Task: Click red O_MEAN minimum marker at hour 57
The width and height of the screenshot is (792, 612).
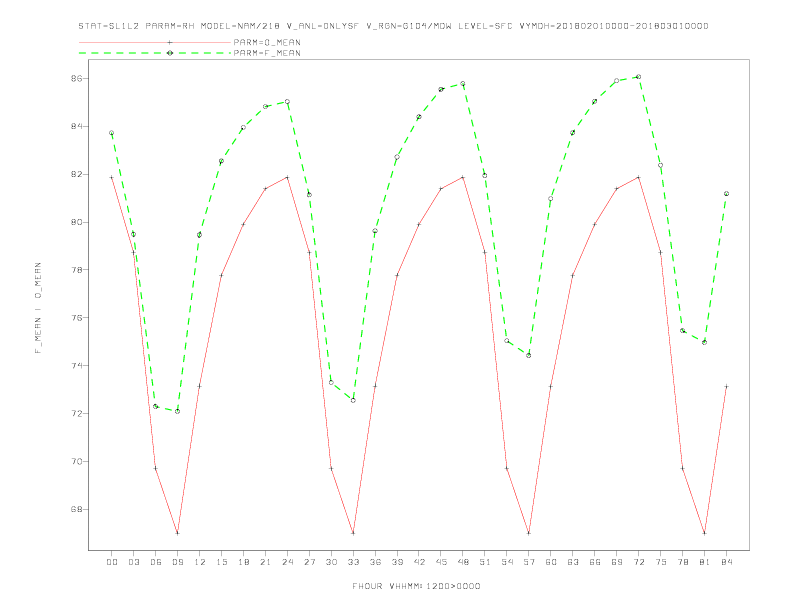Action: coord(529,533)
